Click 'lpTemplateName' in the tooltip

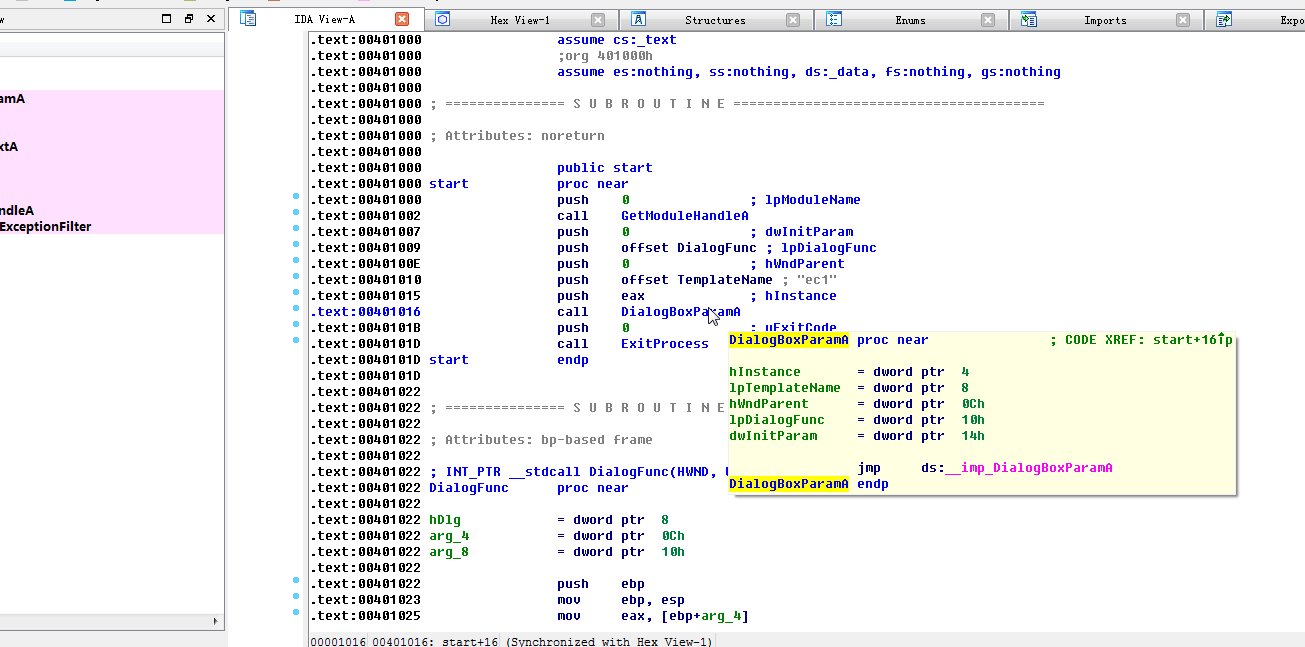pyautogui.click(x=785, y=388)
